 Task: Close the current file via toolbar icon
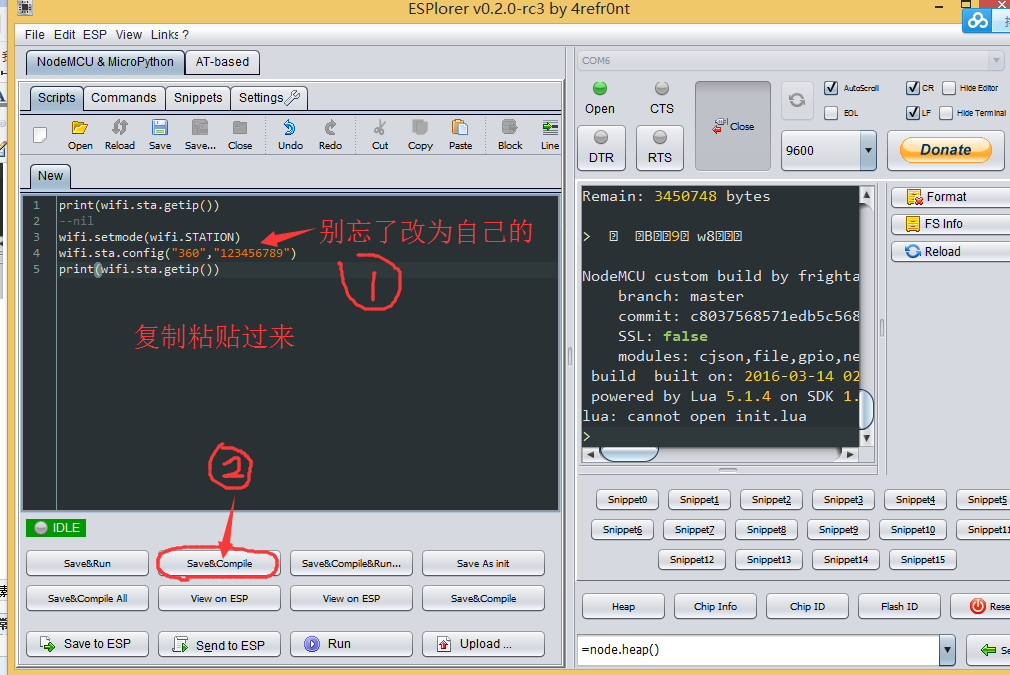point(240,135)
